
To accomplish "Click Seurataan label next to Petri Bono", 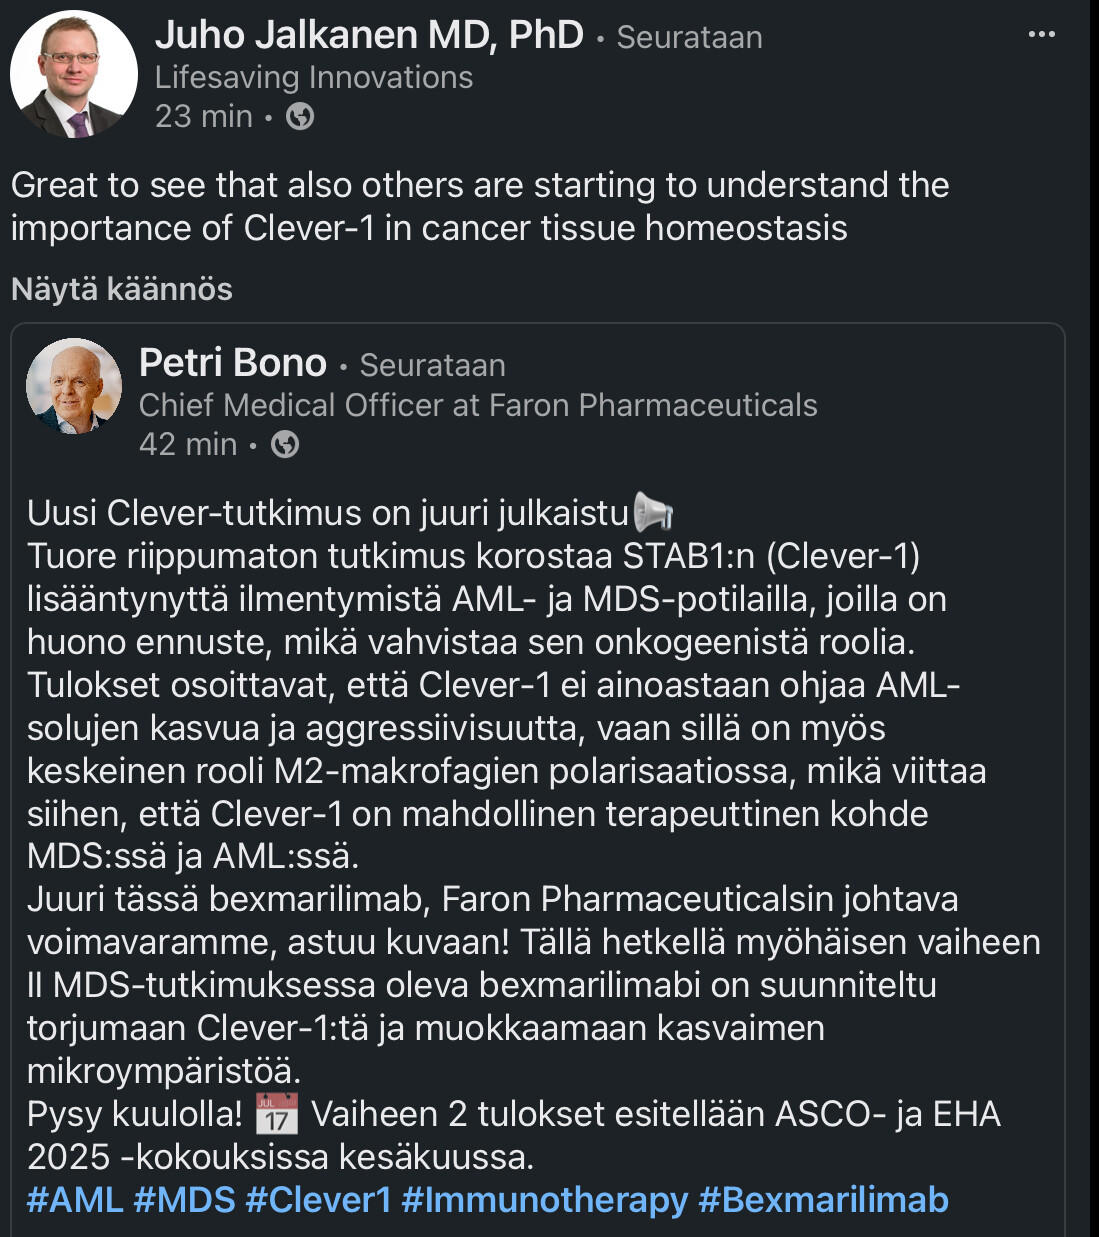I will 432,366.
